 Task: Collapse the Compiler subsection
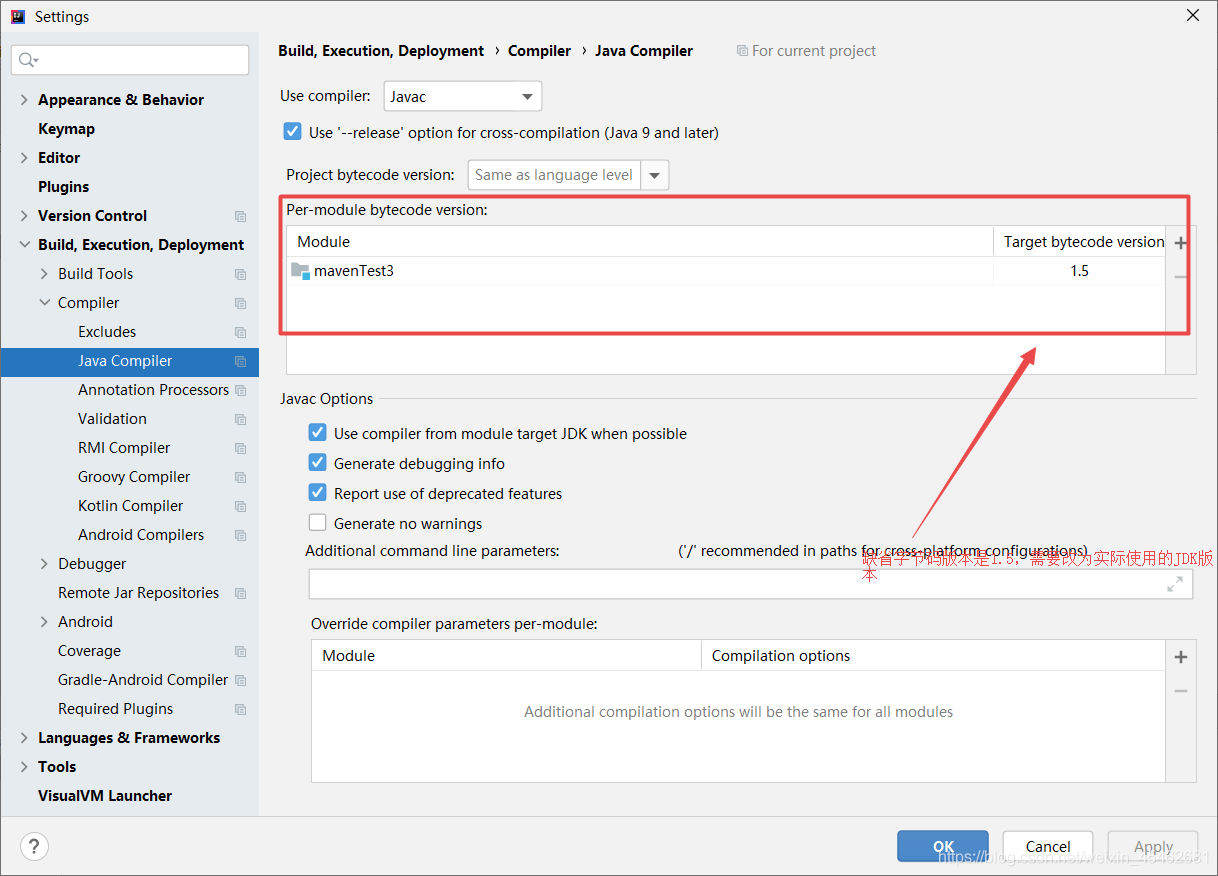[x=44, y=303]
